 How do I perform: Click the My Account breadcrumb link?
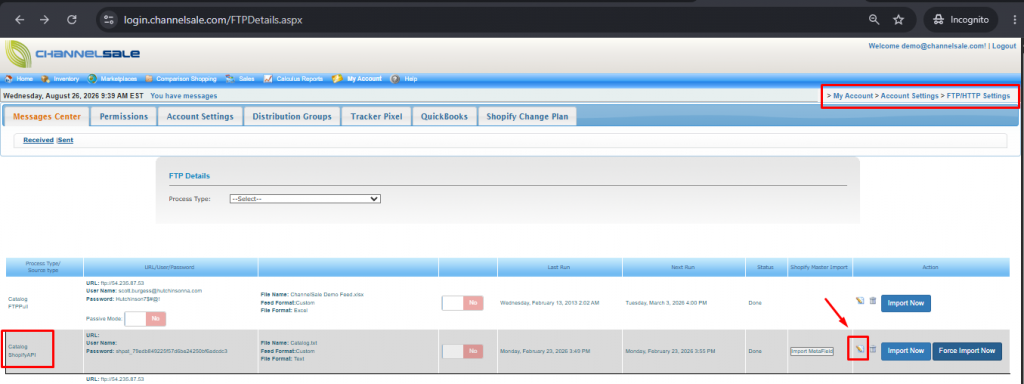tap(853, 96)
